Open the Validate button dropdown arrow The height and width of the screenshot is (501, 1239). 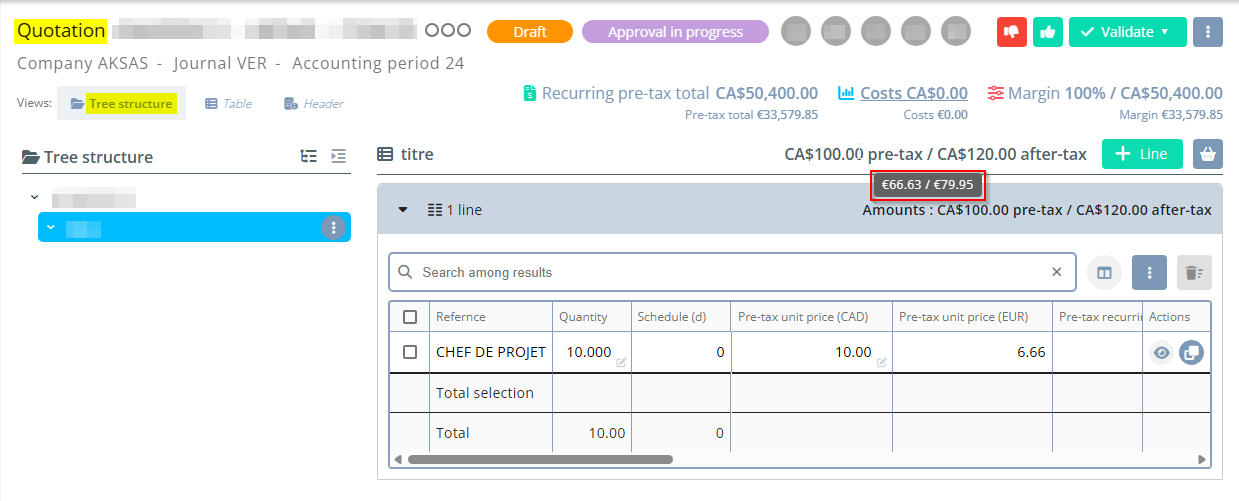click(x=1165, y=32)
